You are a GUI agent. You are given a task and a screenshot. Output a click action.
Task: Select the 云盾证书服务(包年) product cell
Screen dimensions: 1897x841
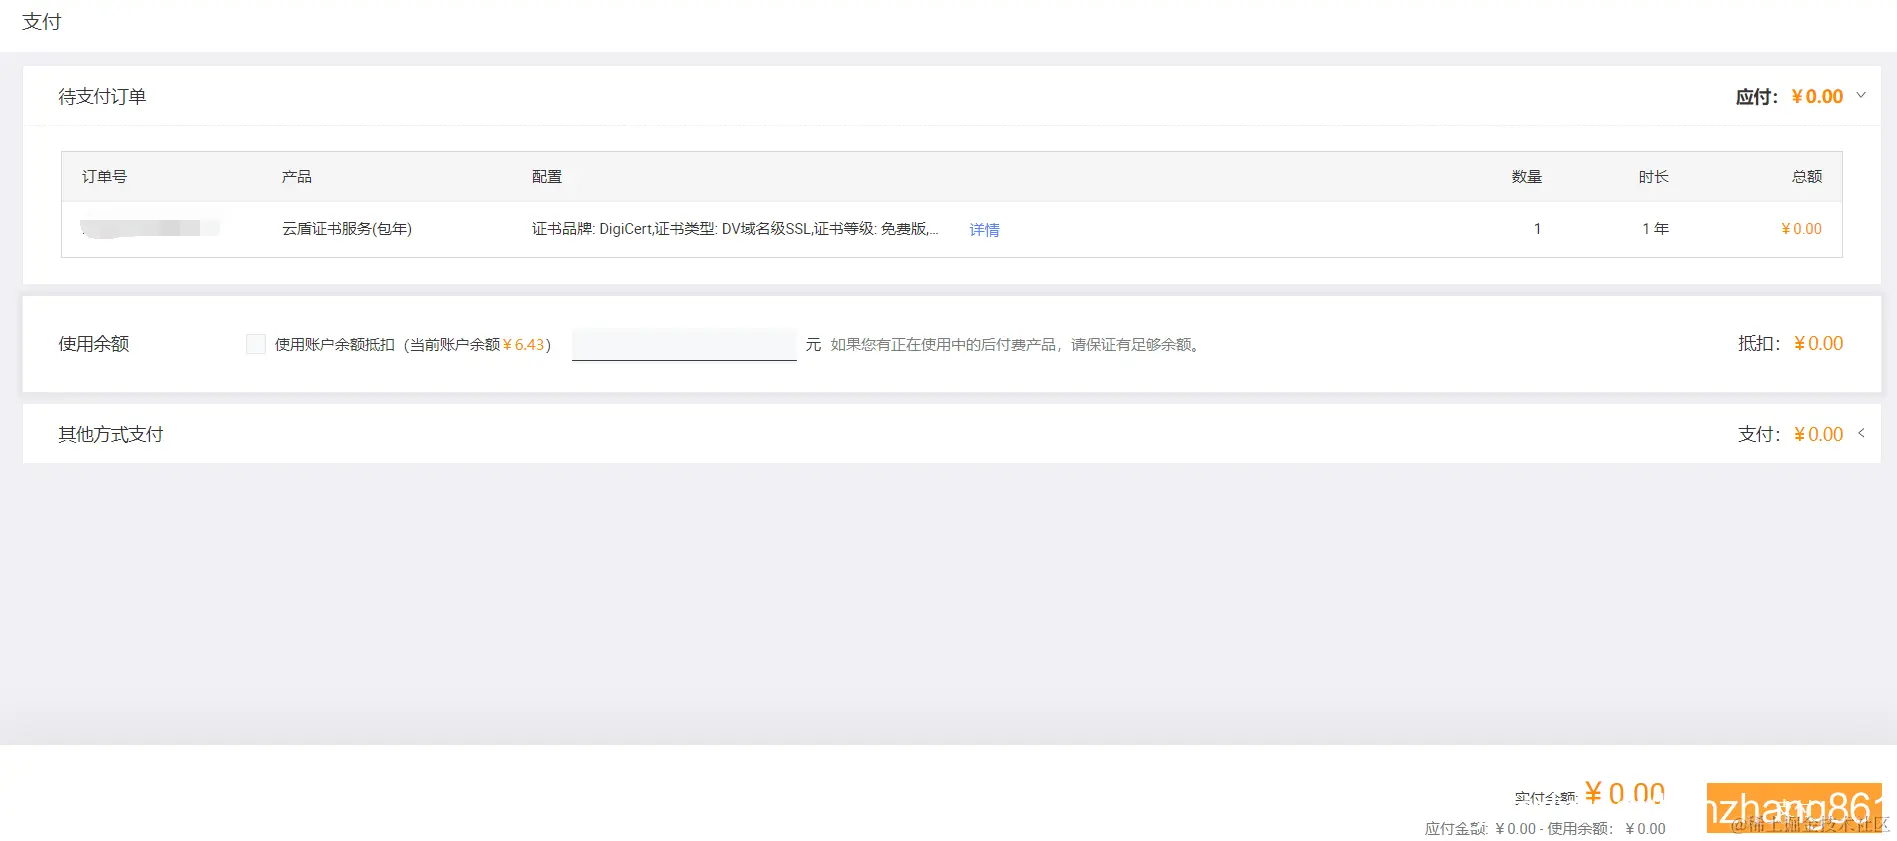[x=347, y=229]
